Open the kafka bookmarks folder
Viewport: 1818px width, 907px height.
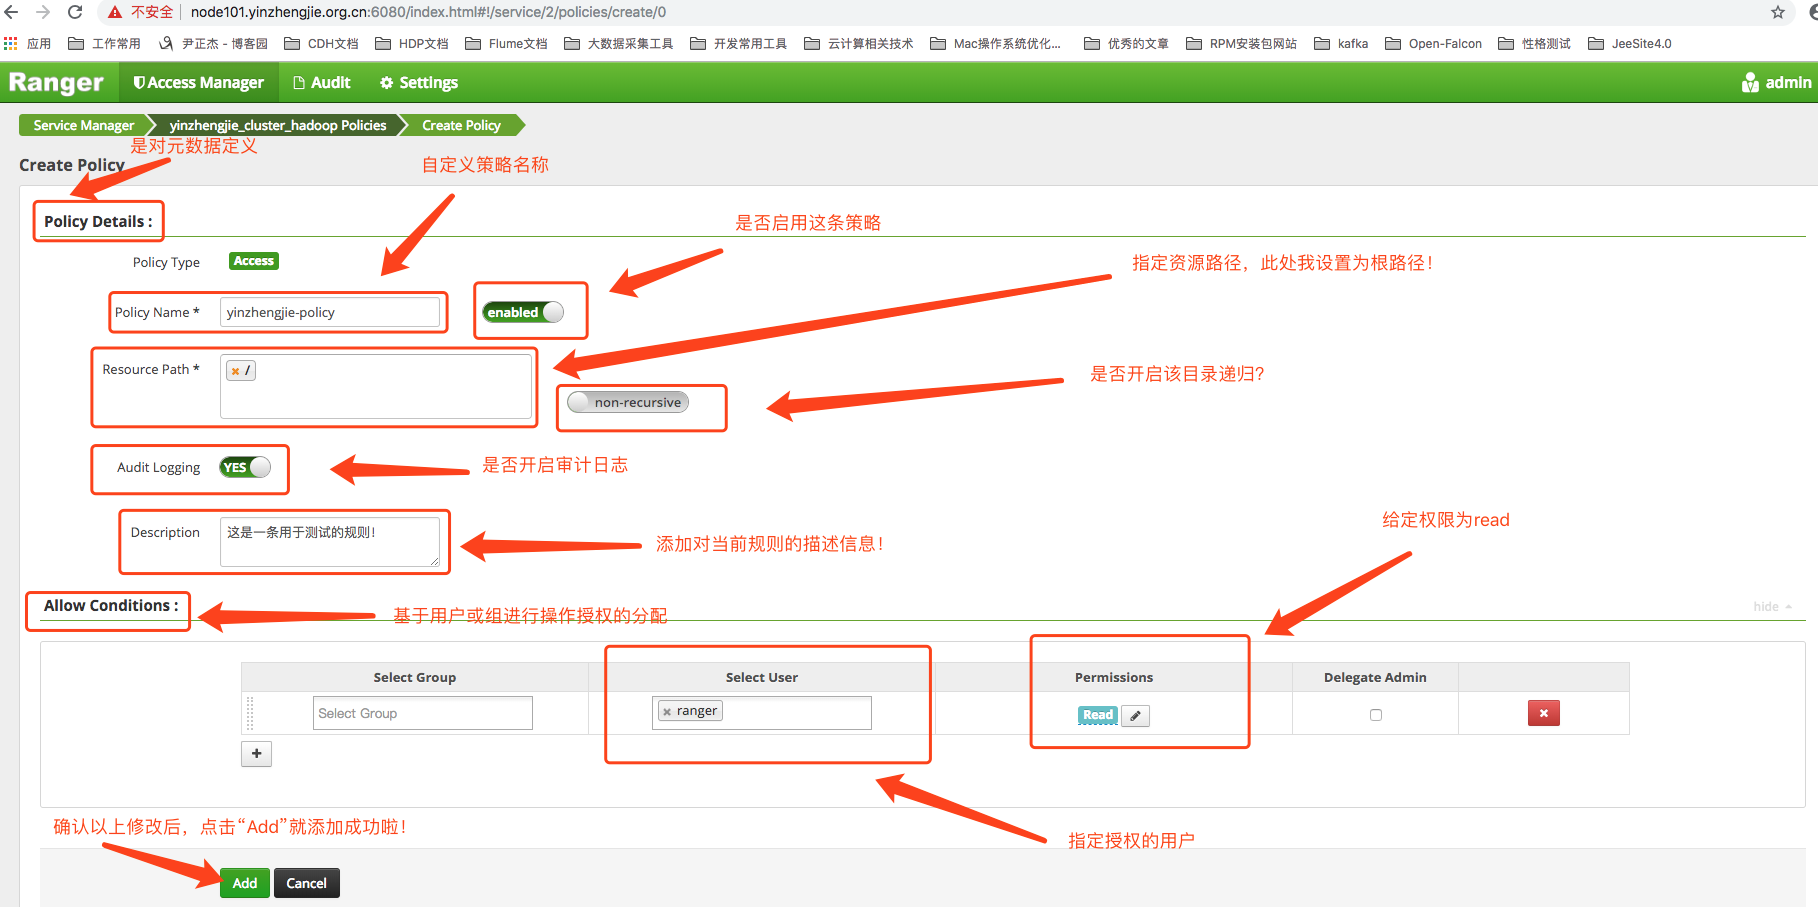click(x=1342, y=44)
